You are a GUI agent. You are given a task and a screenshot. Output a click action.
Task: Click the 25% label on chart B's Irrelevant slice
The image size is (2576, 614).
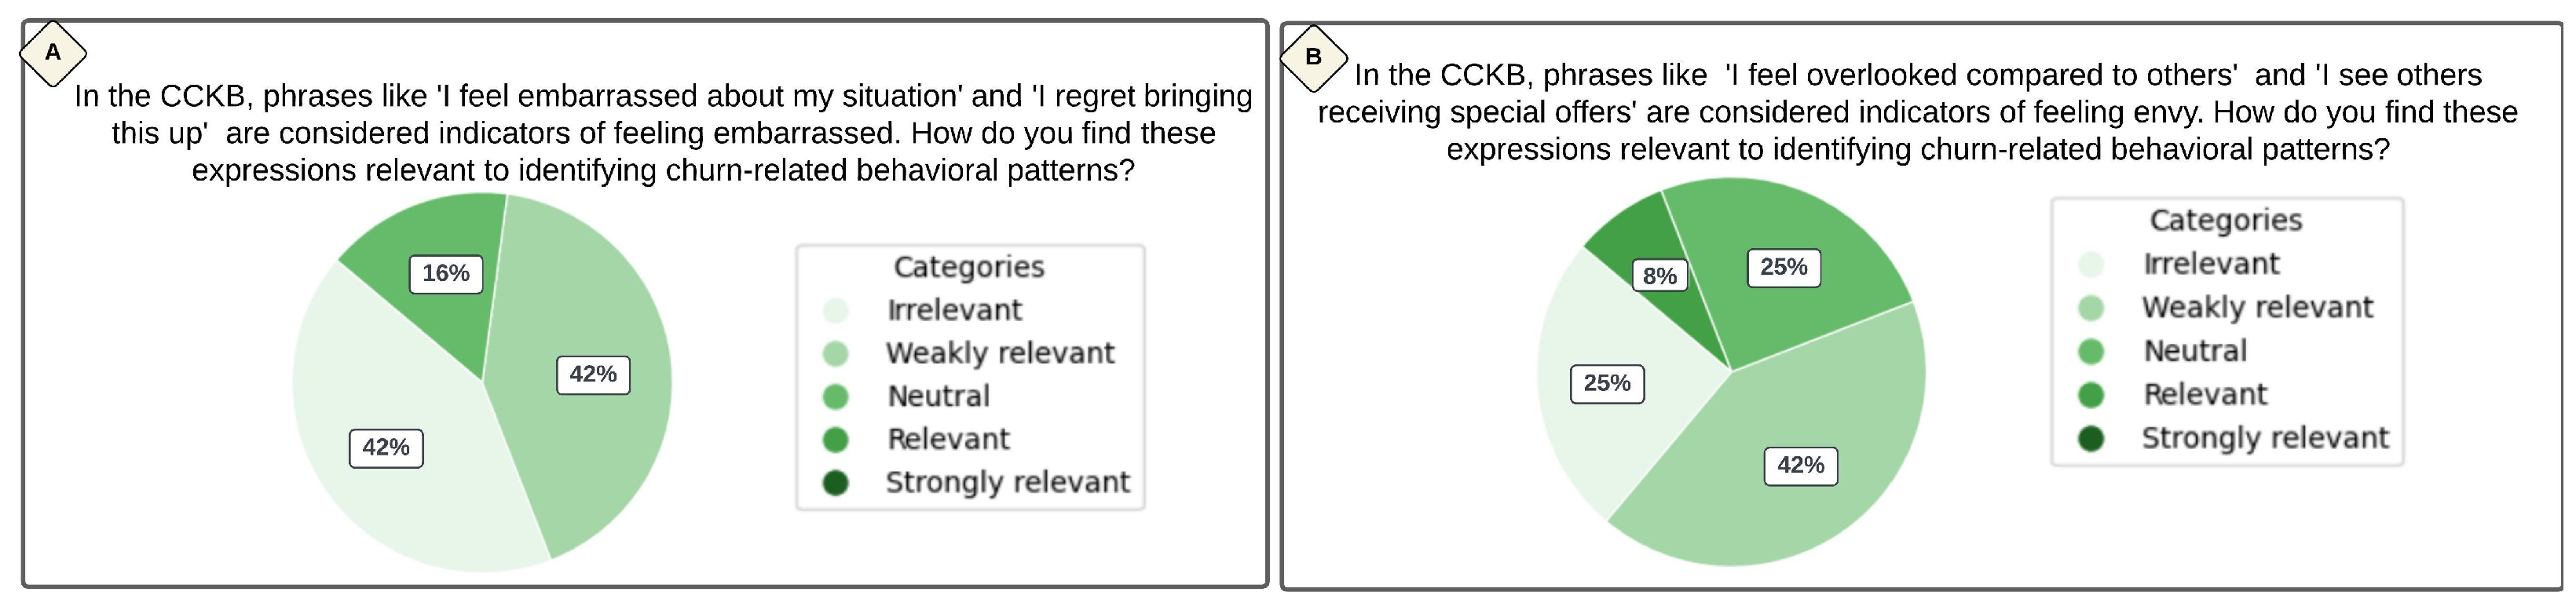(x=1607, y=384)
